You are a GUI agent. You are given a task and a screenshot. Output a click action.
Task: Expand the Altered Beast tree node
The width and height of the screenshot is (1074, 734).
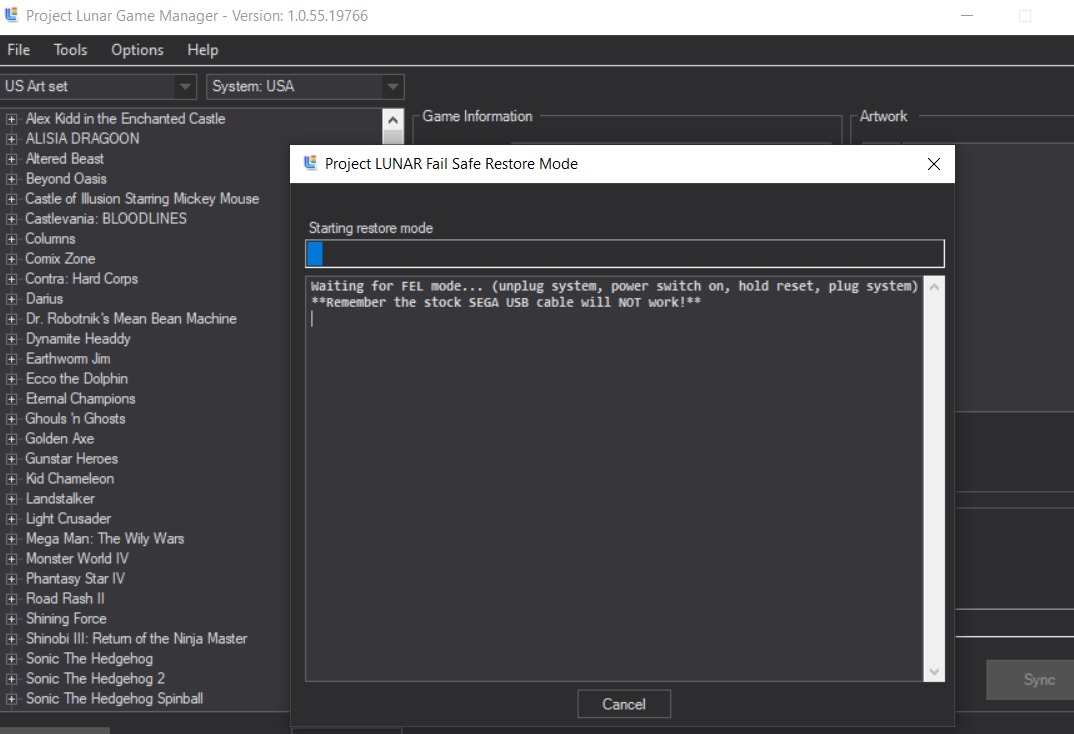click(12, 159)
